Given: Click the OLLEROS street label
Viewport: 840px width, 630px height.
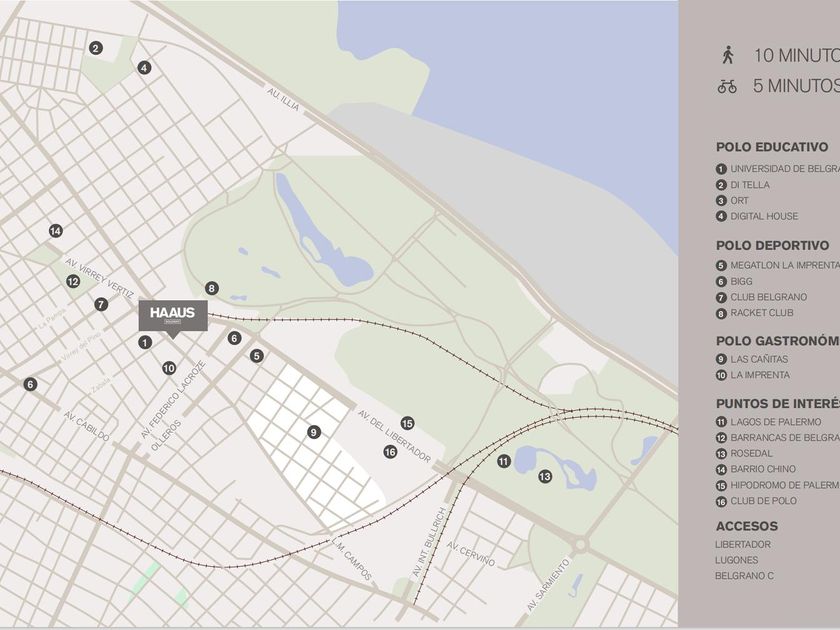Looking at the screenshot, I should (x=166, y=435).
